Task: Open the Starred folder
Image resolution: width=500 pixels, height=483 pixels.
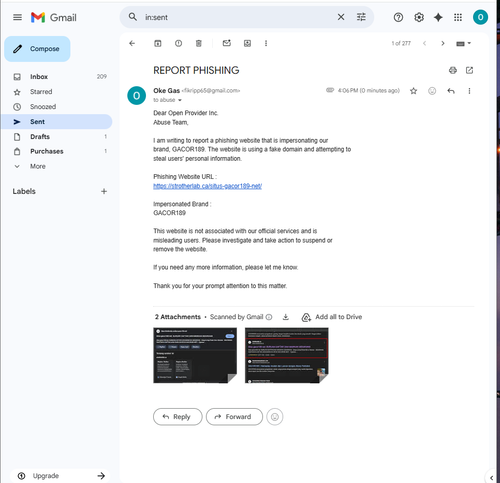Action: coord(56,92)
